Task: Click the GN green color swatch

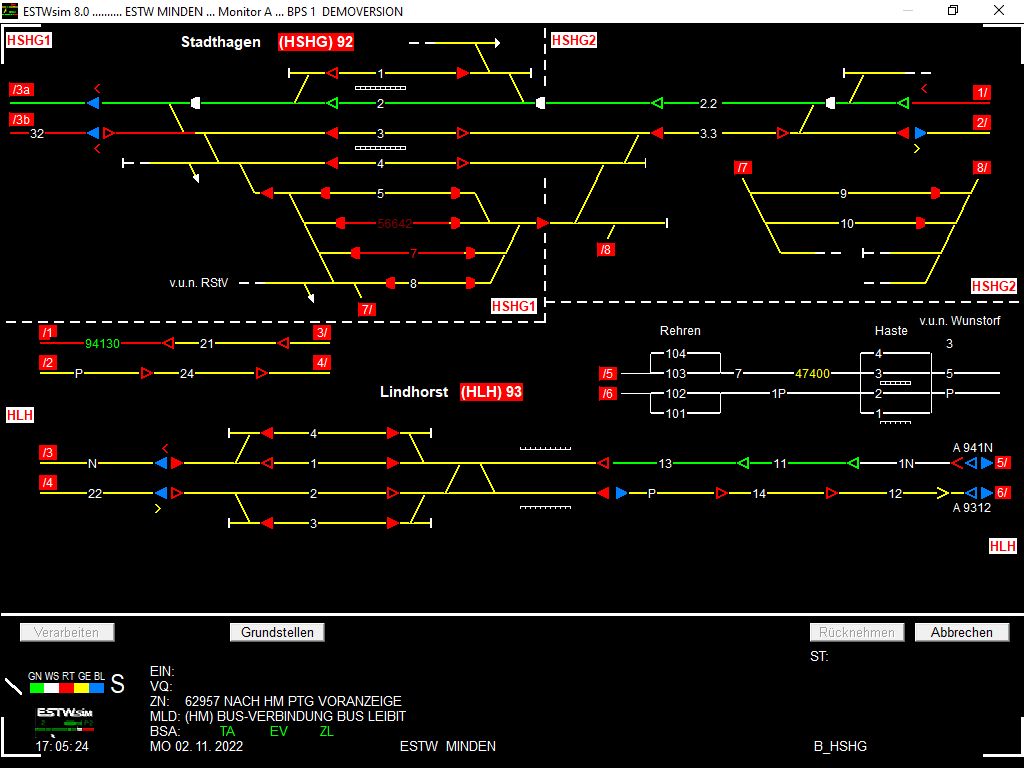Action: [36, 687]
